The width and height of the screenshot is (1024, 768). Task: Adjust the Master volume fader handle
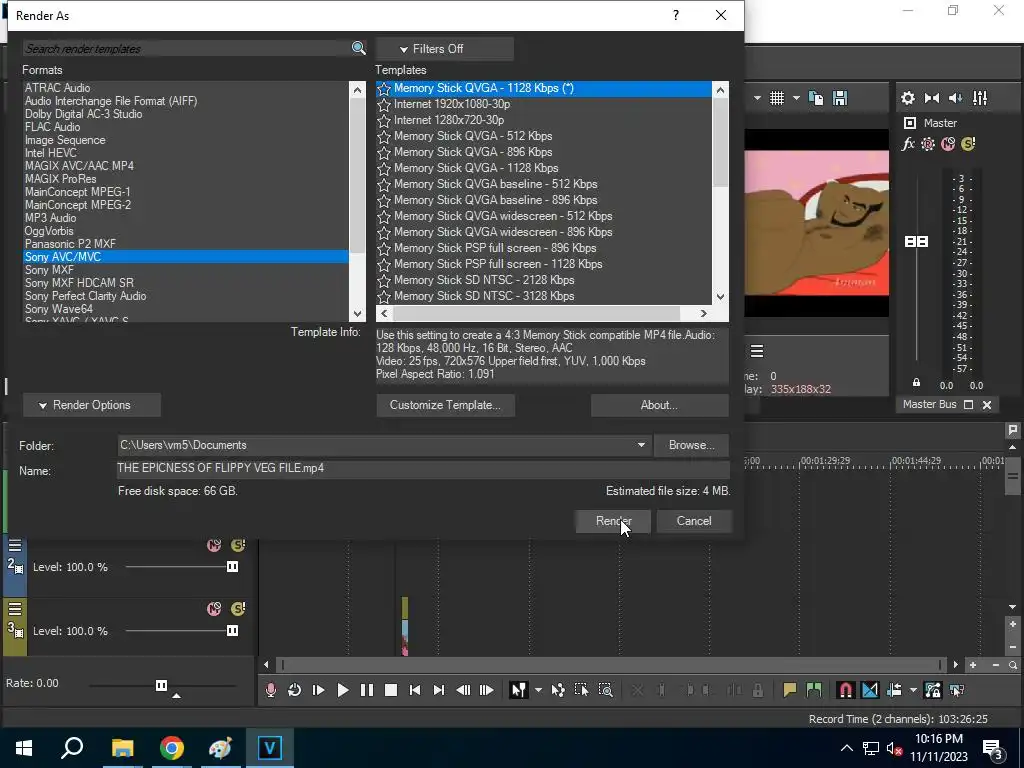(x=916, y=242)
